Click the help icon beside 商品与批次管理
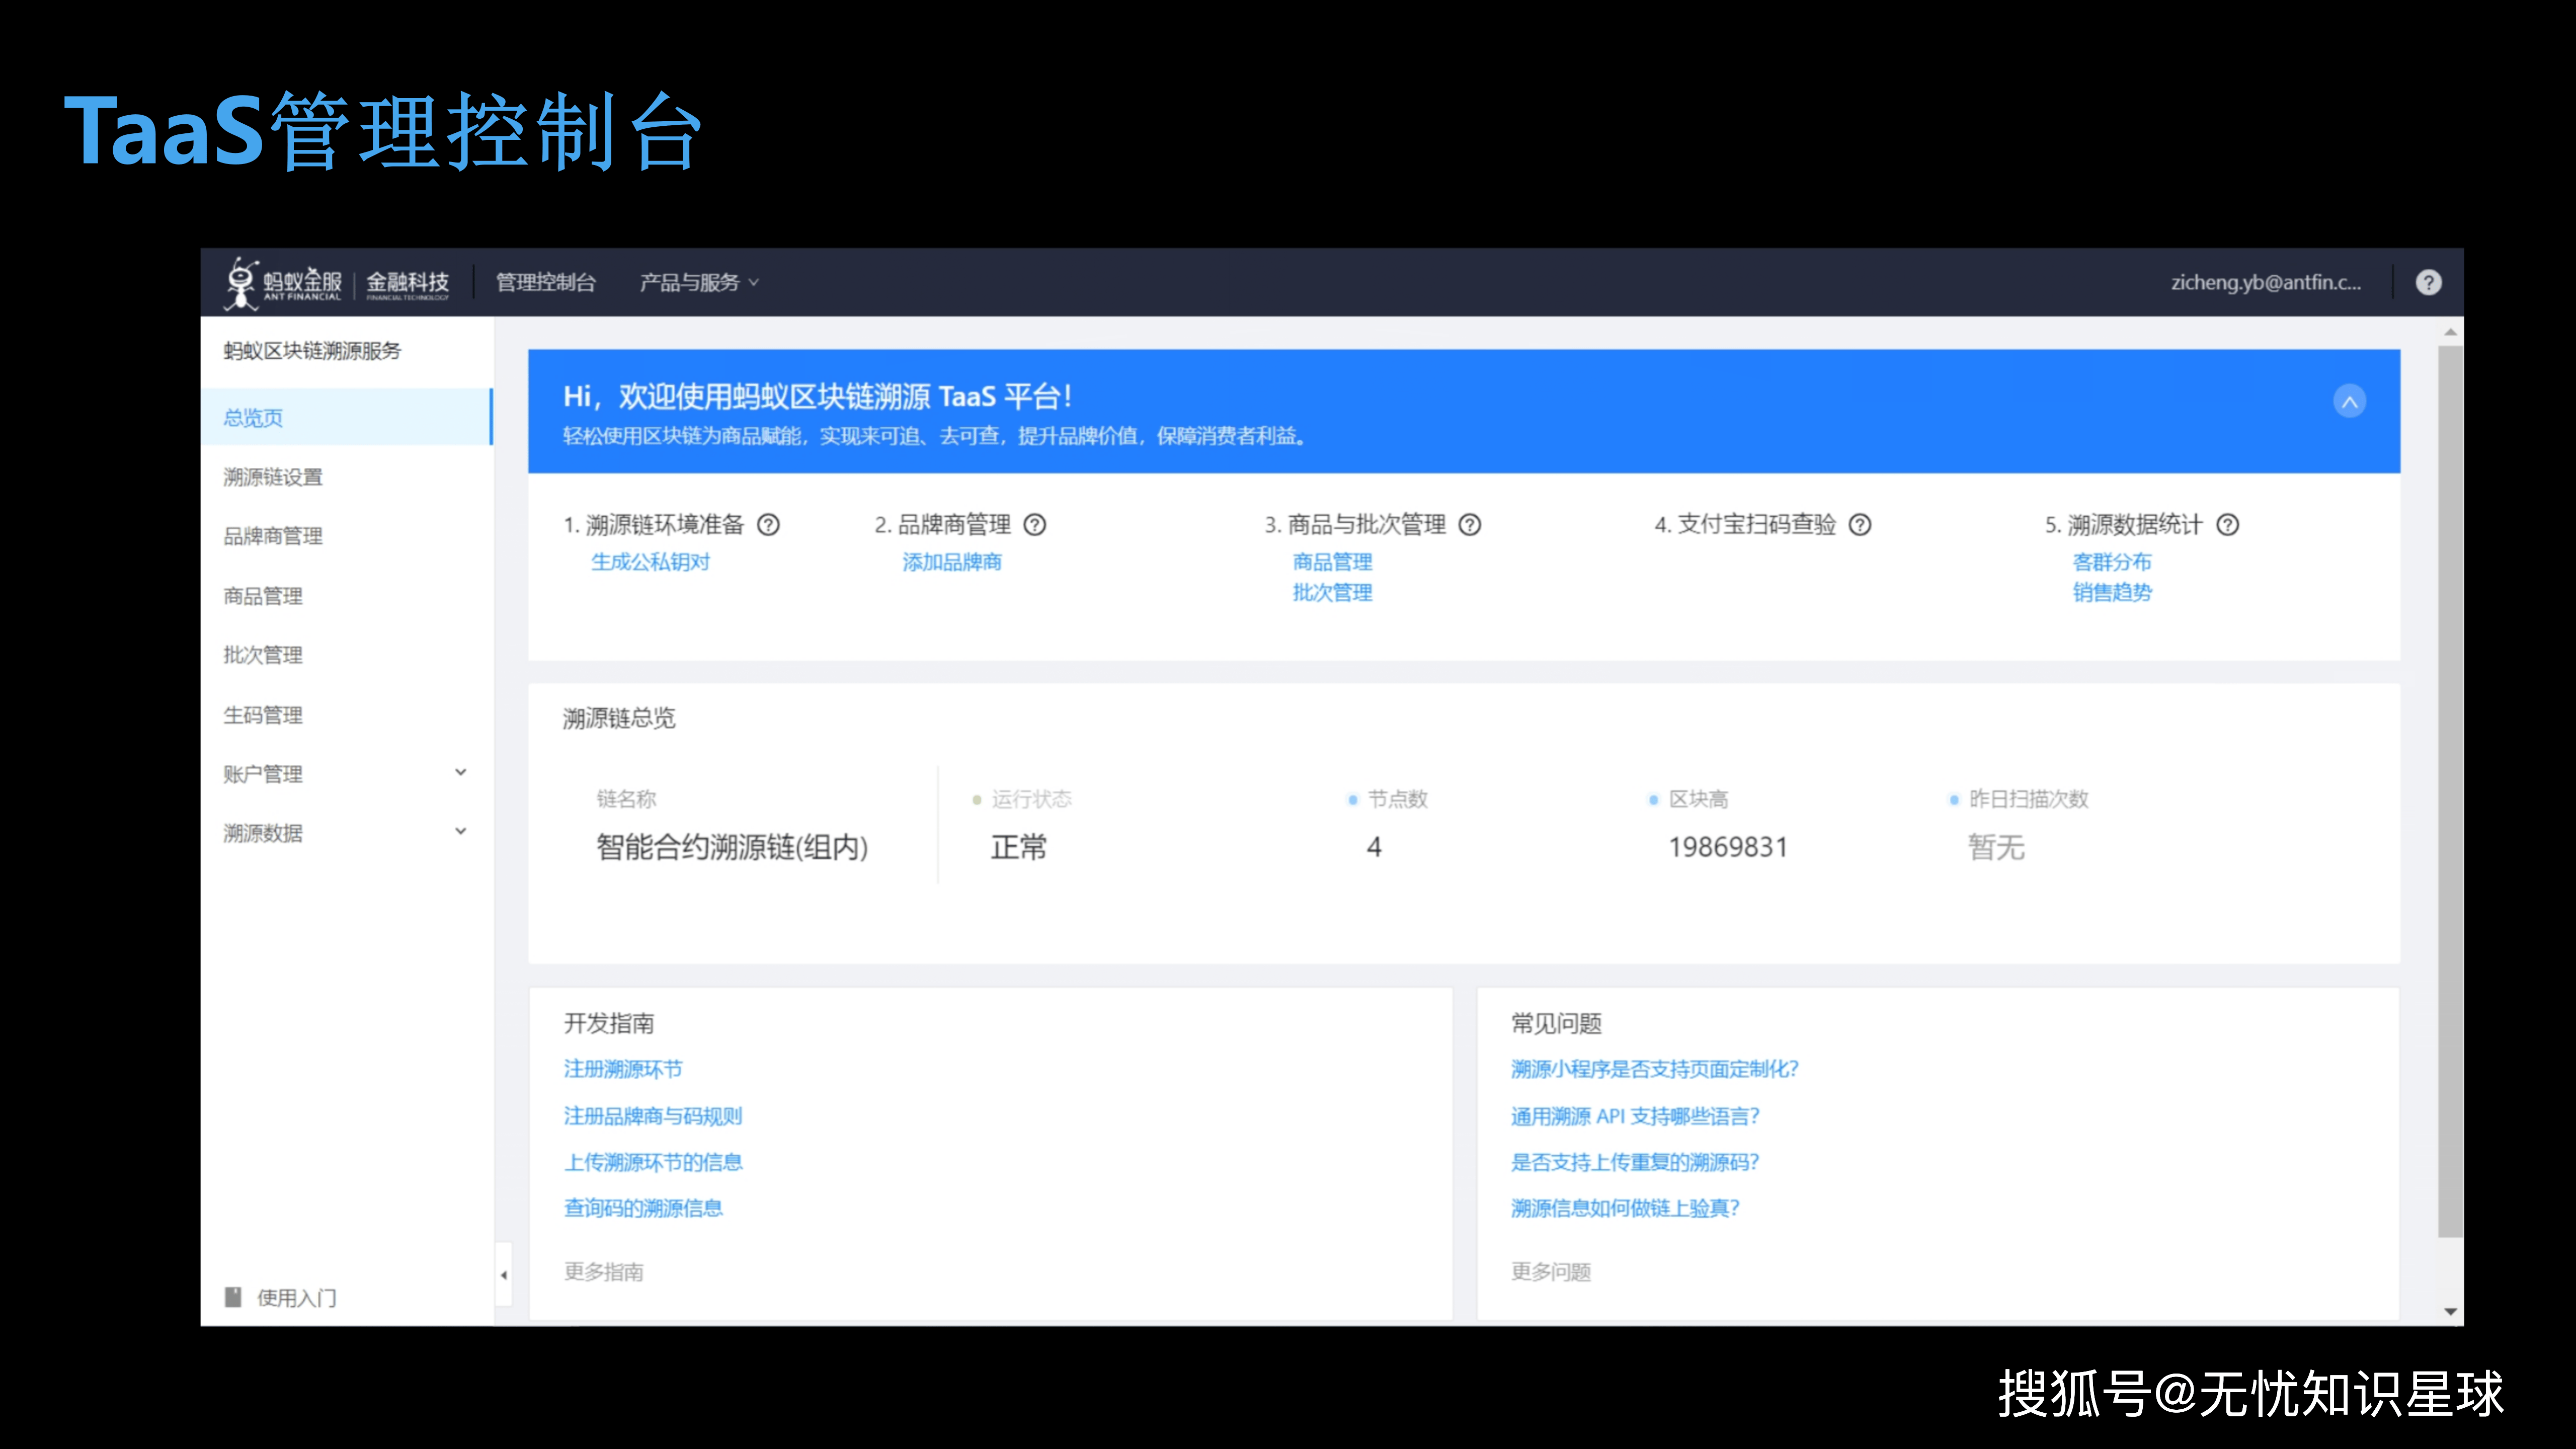This screenshot has height=1449, width=2576. pos(1470,525)
